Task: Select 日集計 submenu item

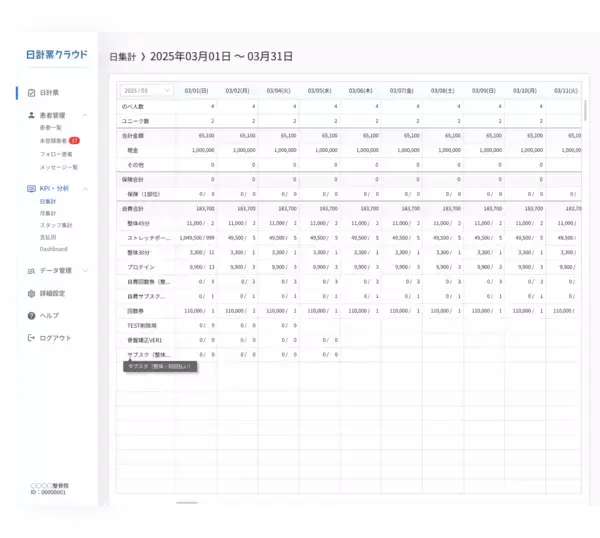Action: [48, 201]
